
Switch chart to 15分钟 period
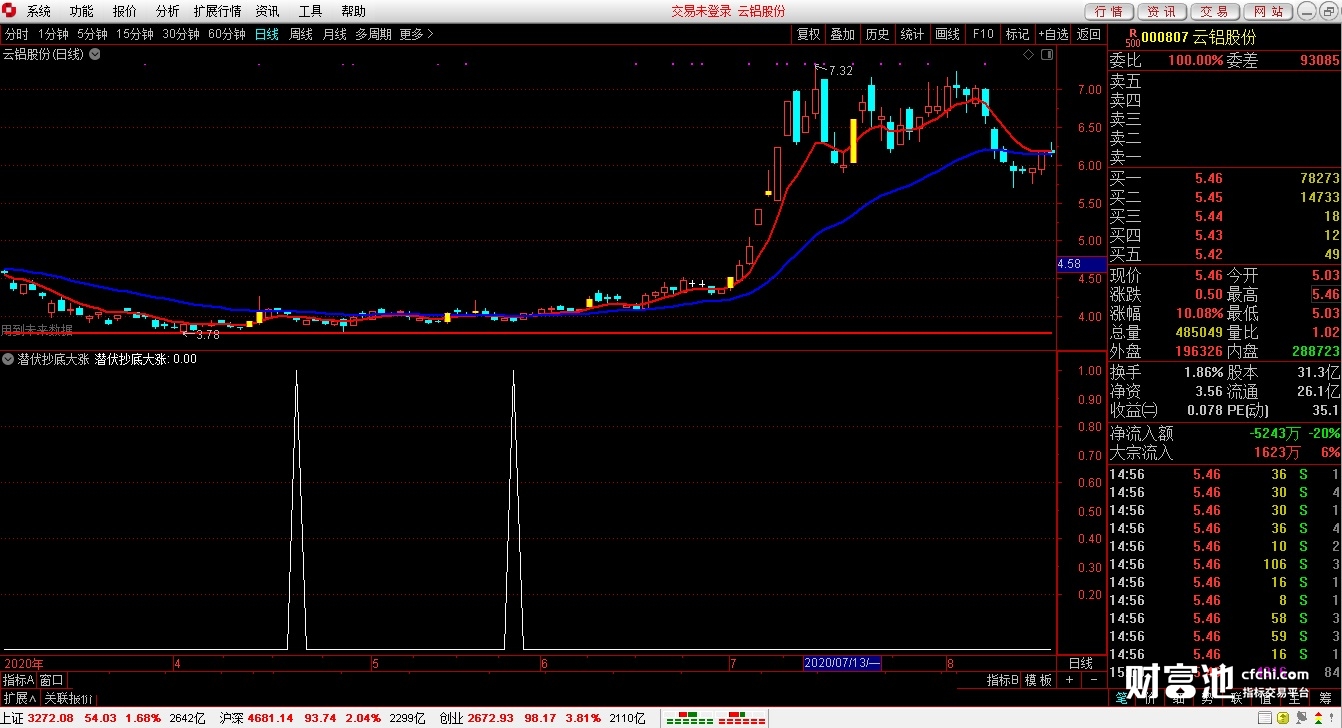(x=134, y=34)
